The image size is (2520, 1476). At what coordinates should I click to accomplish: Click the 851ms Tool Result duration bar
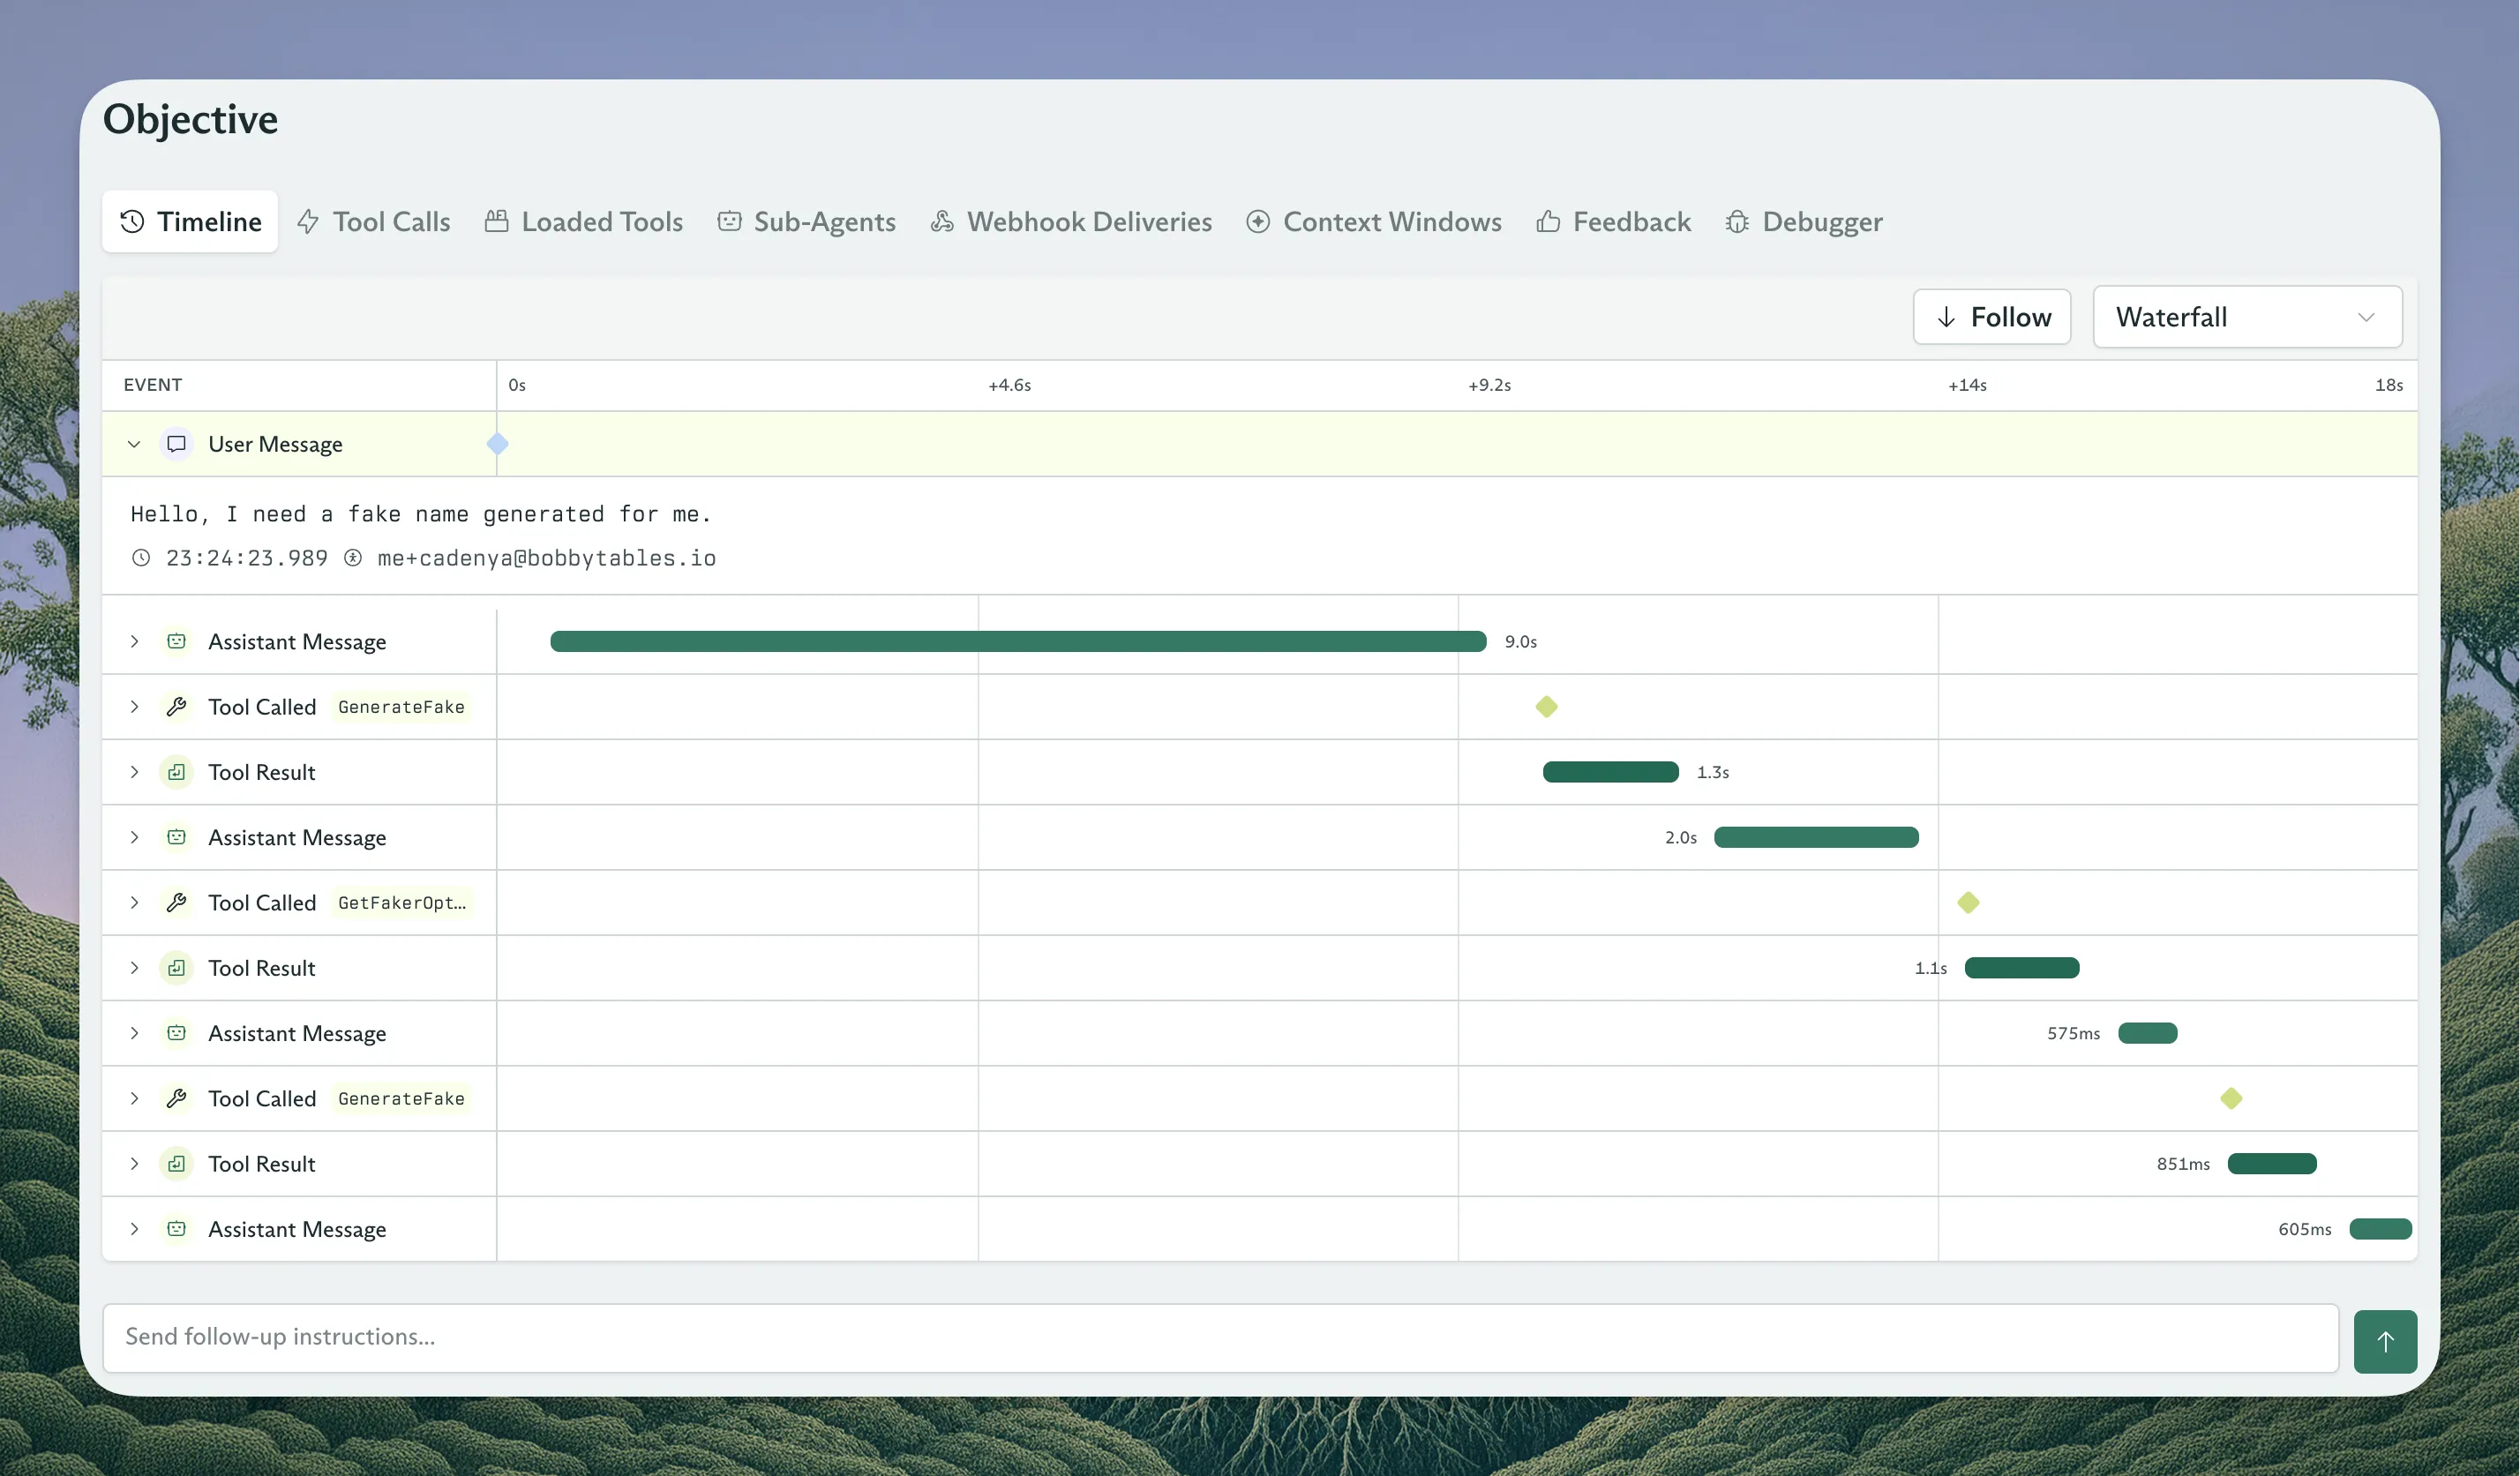tap(2272, 1164)
